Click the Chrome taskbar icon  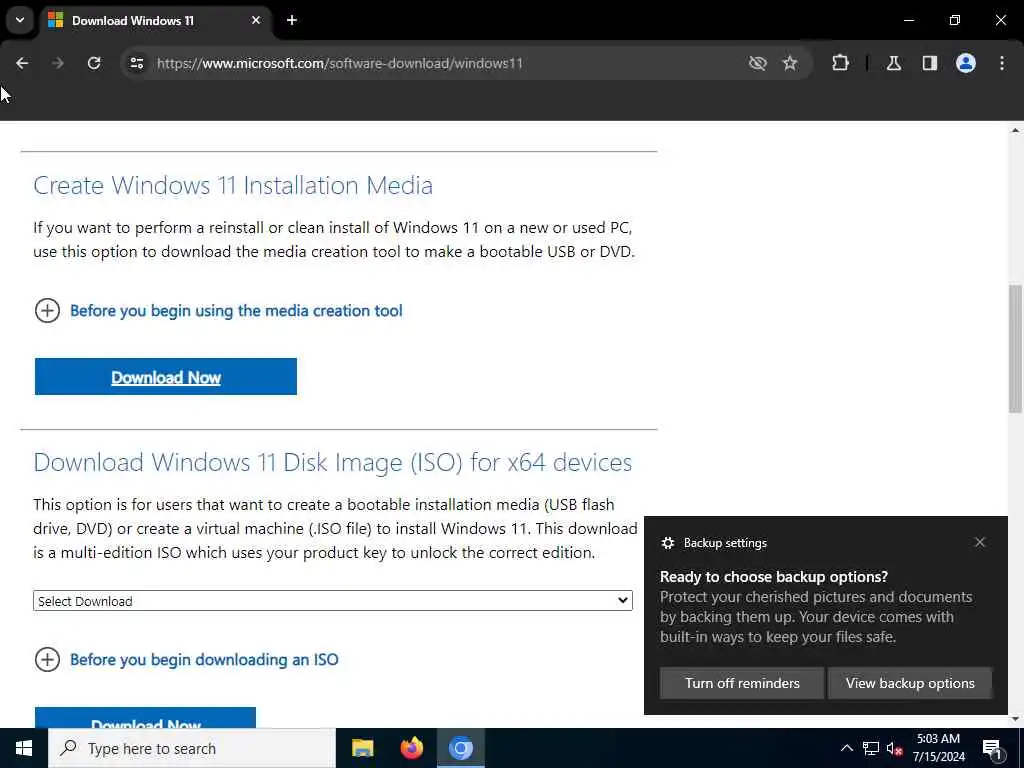461,748
